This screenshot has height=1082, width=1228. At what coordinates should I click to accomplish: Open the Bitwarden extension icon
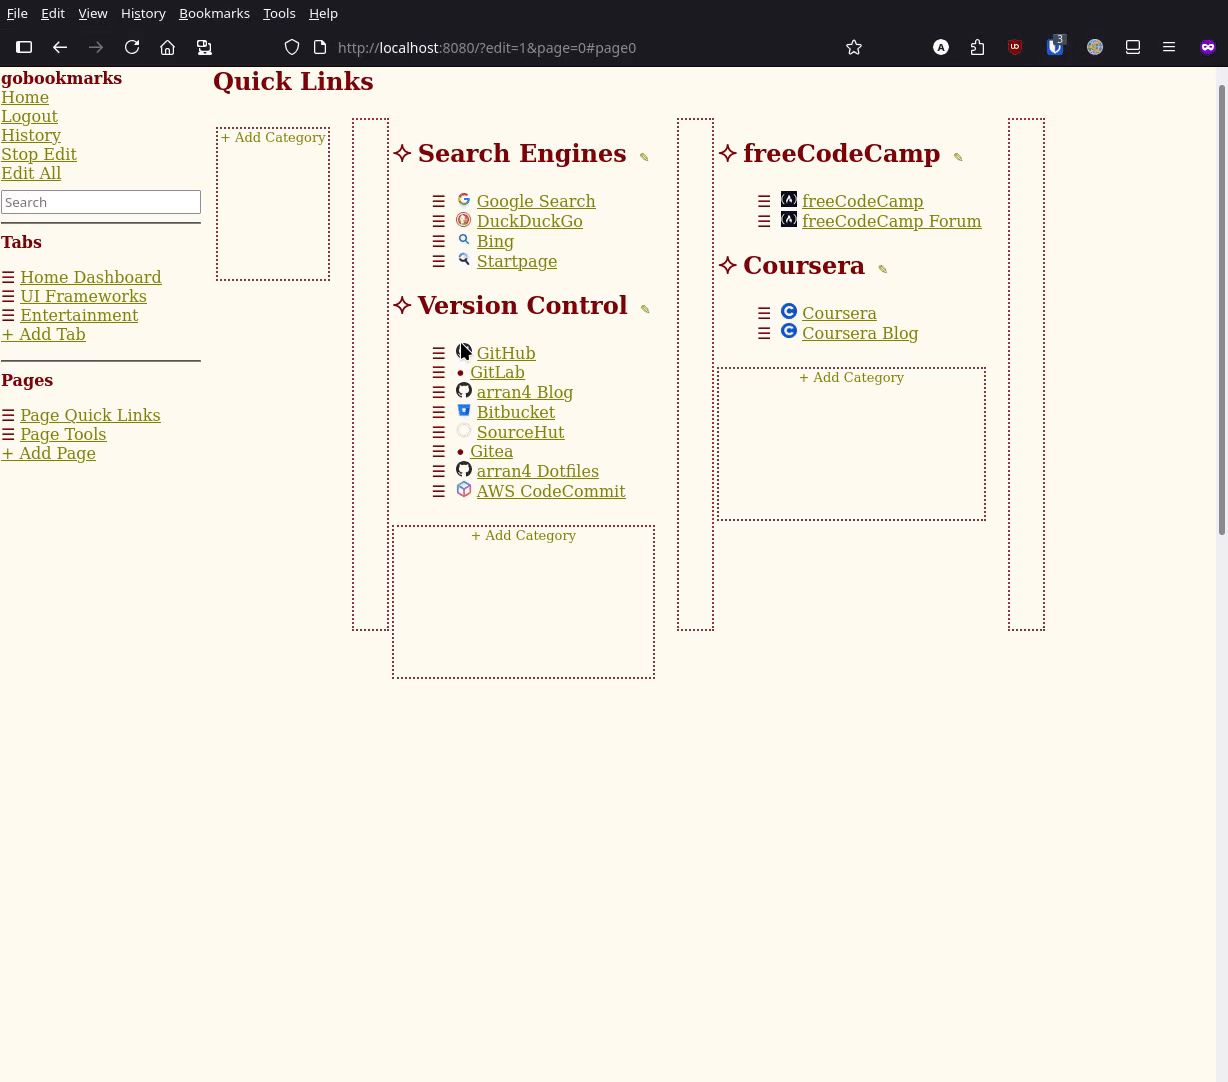point(1055,47)
